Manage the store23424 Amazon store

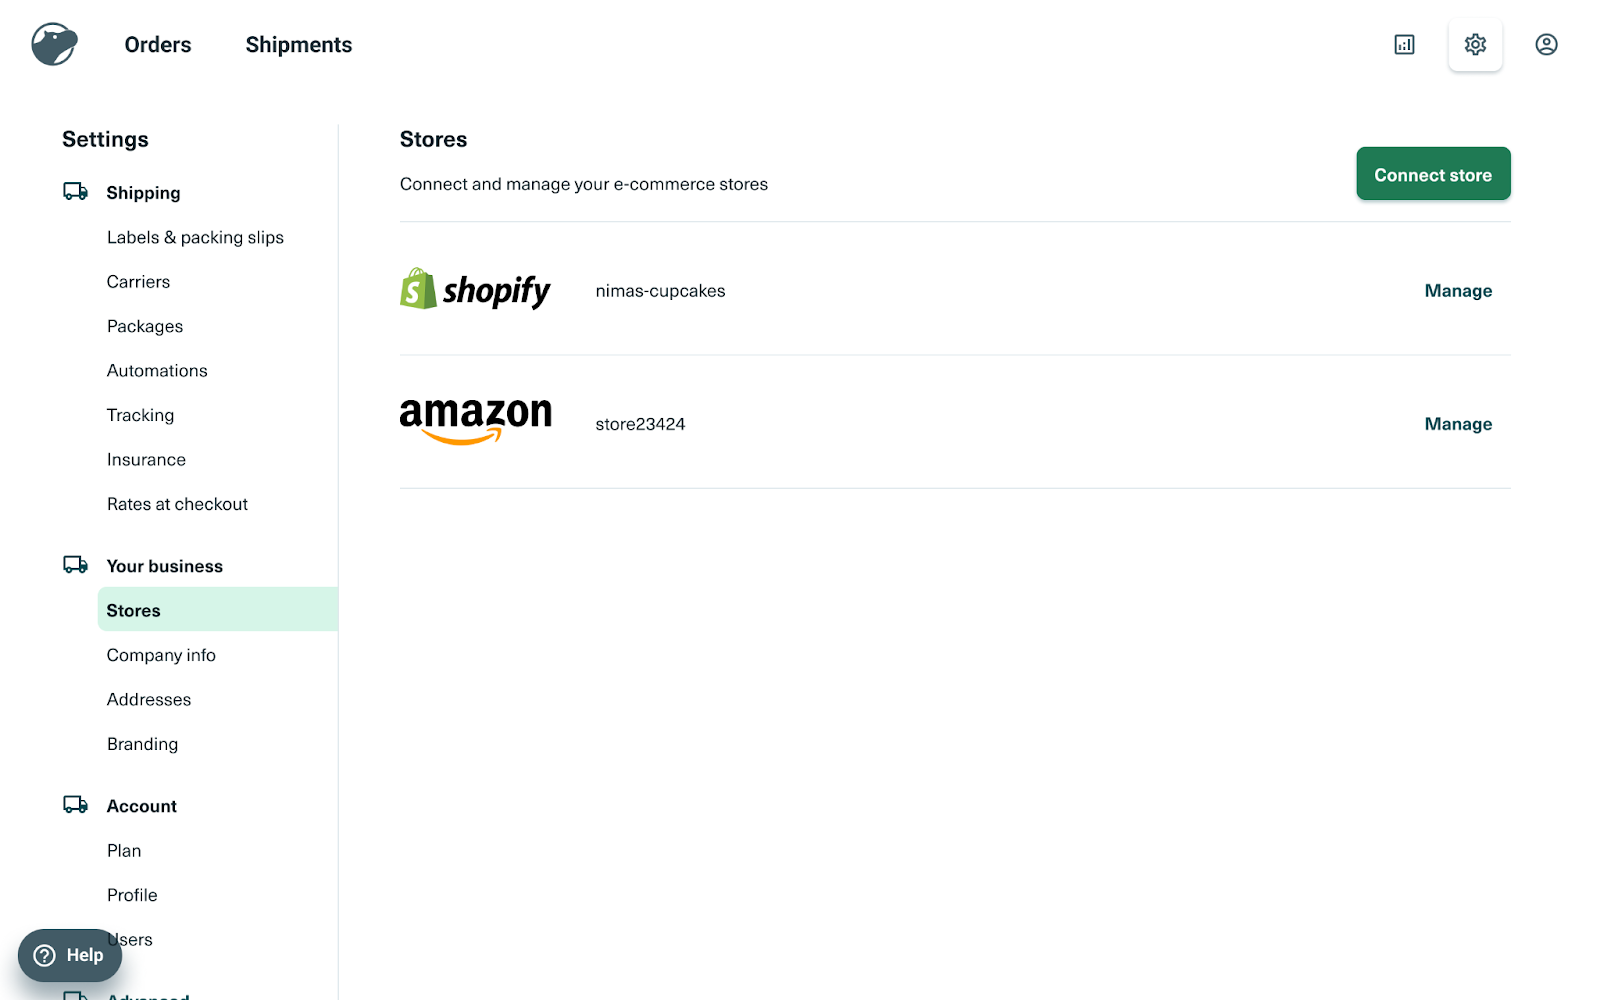click(x=1458, y=424)
